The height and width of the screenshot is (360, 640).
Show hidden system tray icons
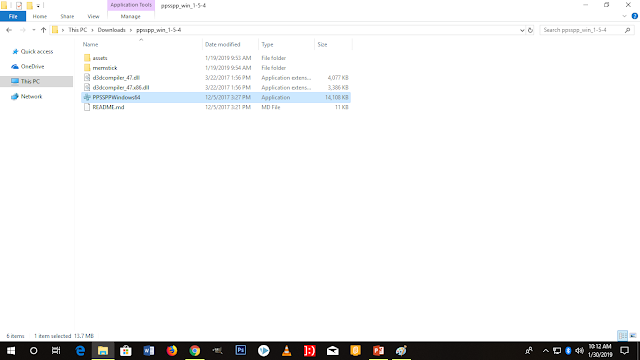click(x=546, y=351)
